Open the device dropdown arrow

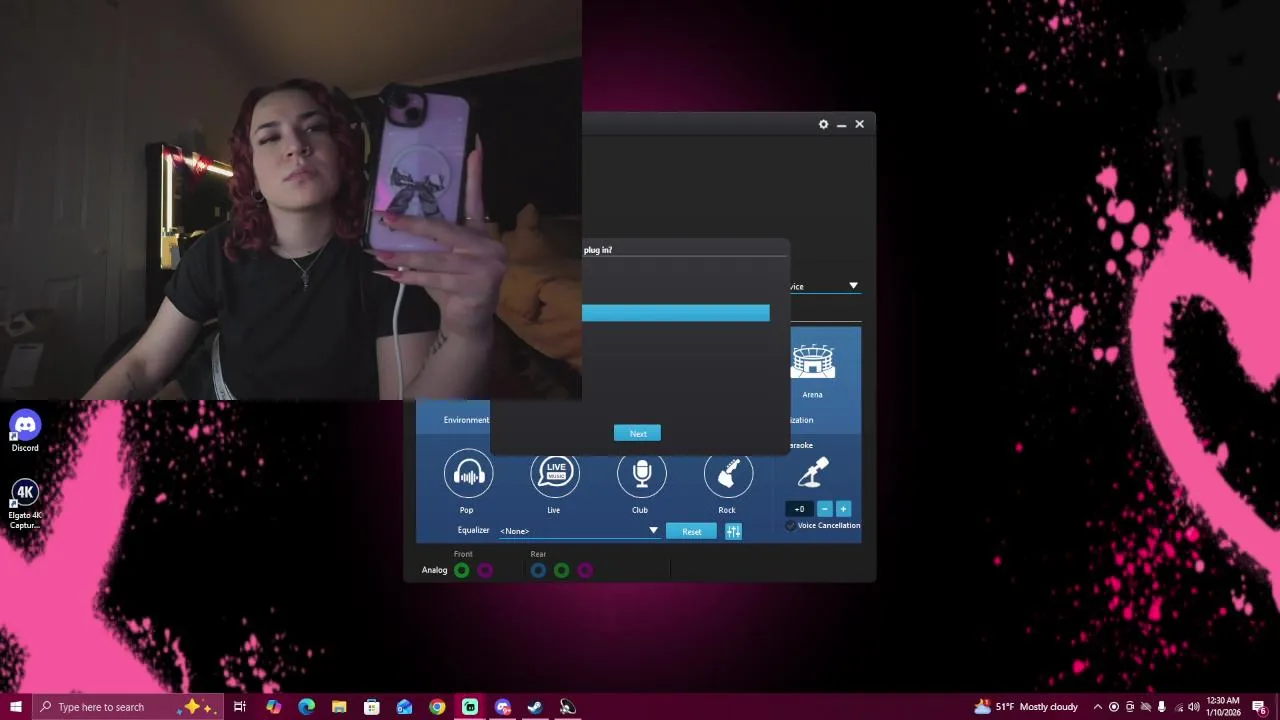click(x=853, y=286)
